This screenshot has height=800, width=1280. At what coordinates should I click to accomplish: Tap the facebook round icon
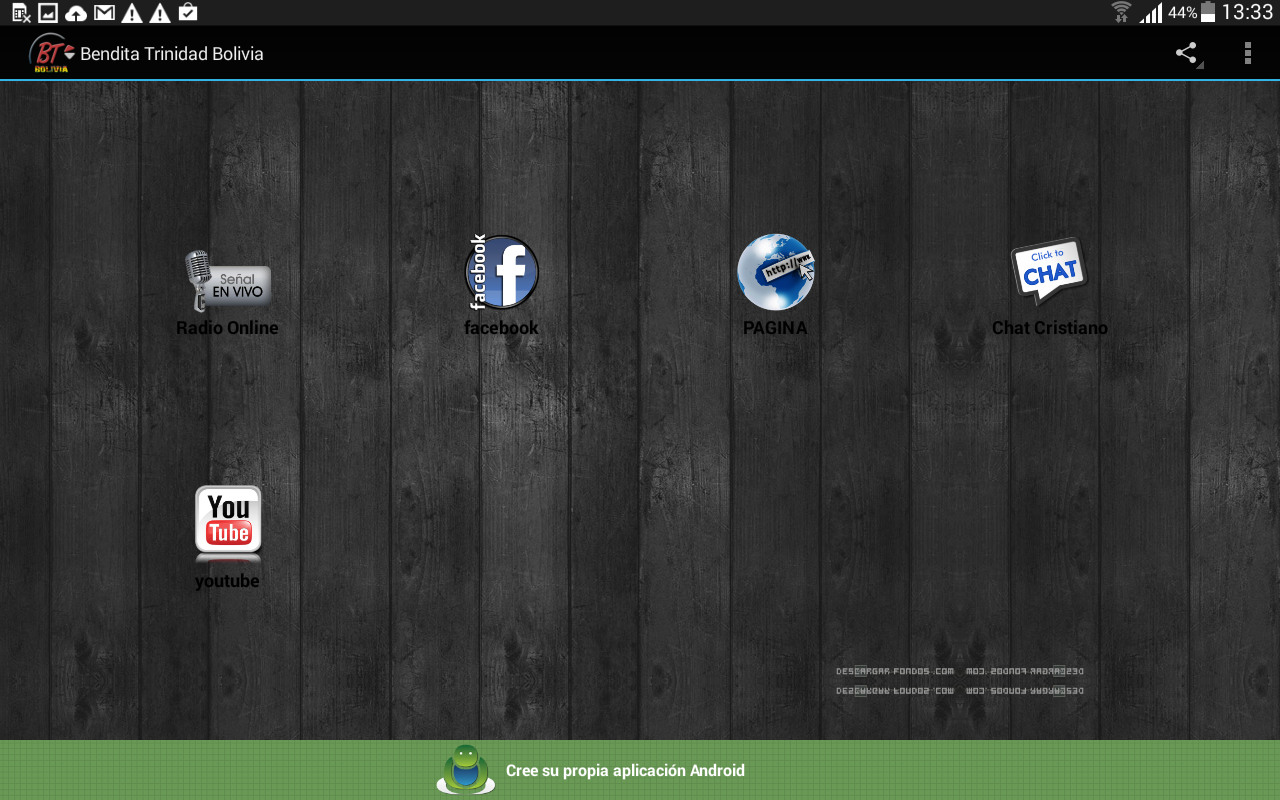(502, 272)
